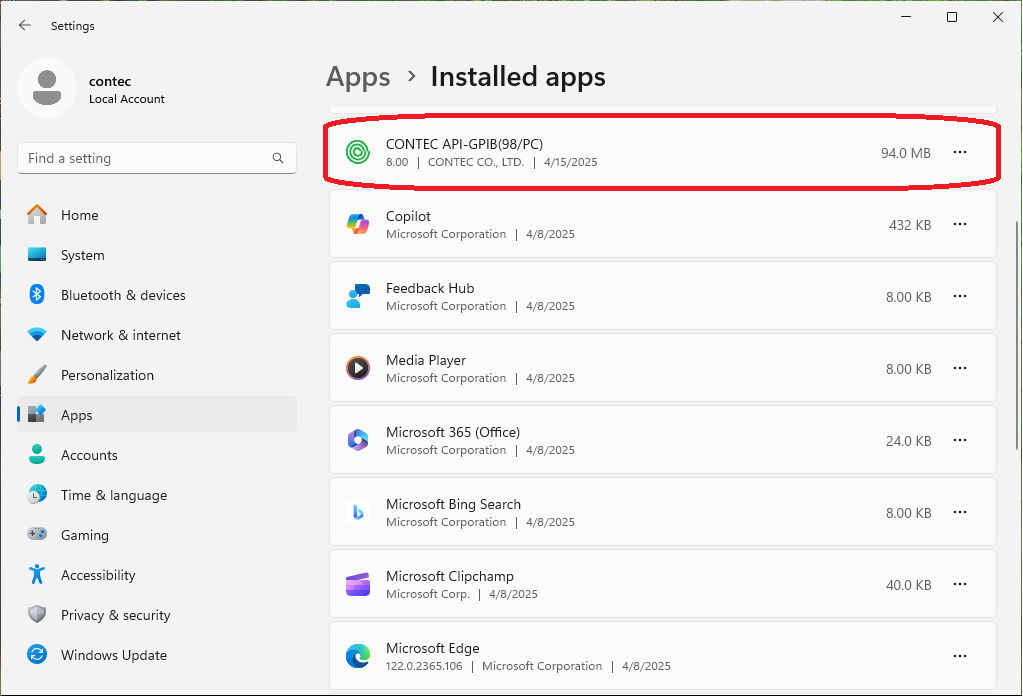Click the System monitor icon
The height and width of the screenshot is (696, 1023).
37,254
